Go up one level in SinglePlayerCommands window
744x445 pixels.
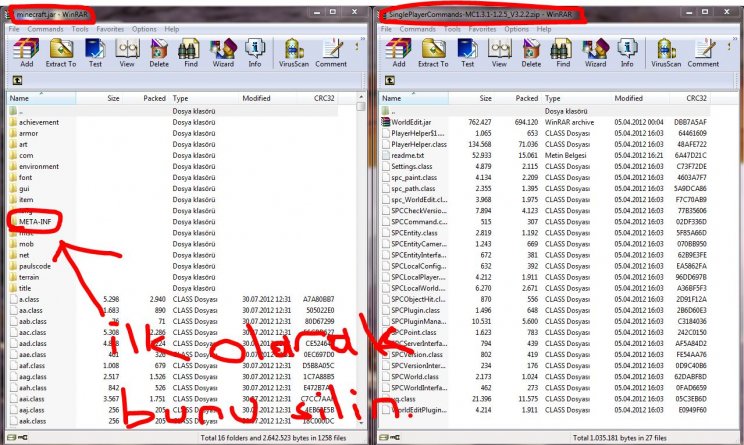pyautogui.click(x=390, y=80)
